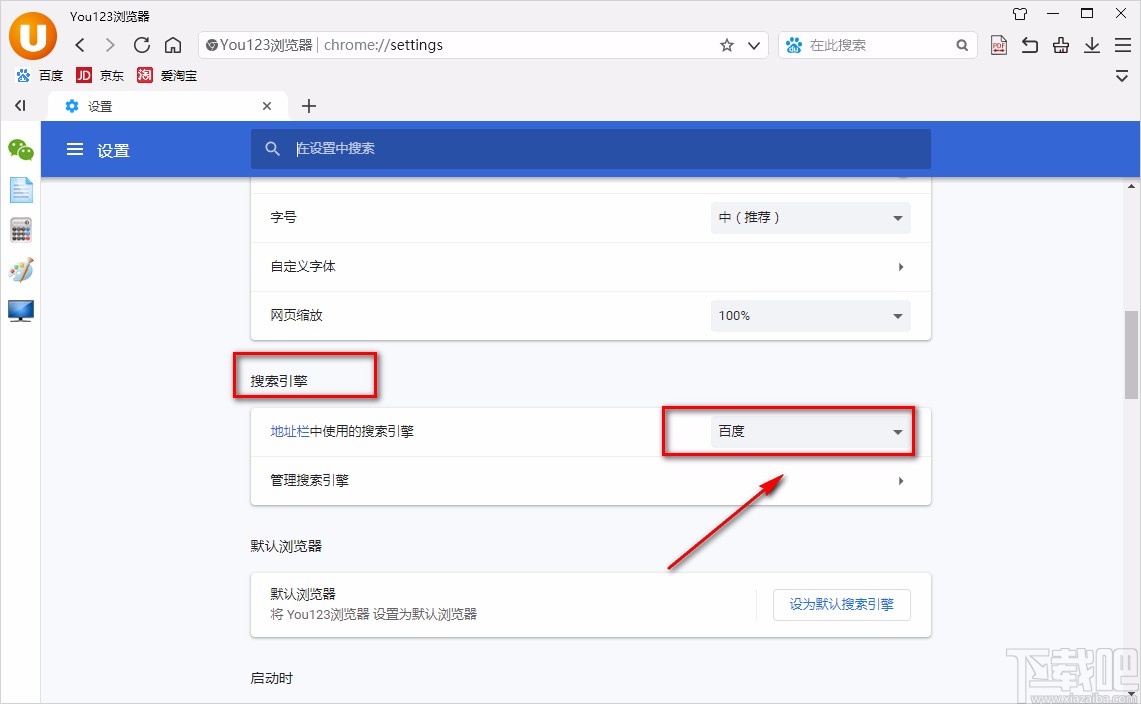The height and width of the screenshot is (704, 1141).
Task: Go to the browser home page
Action: (172, 45)
